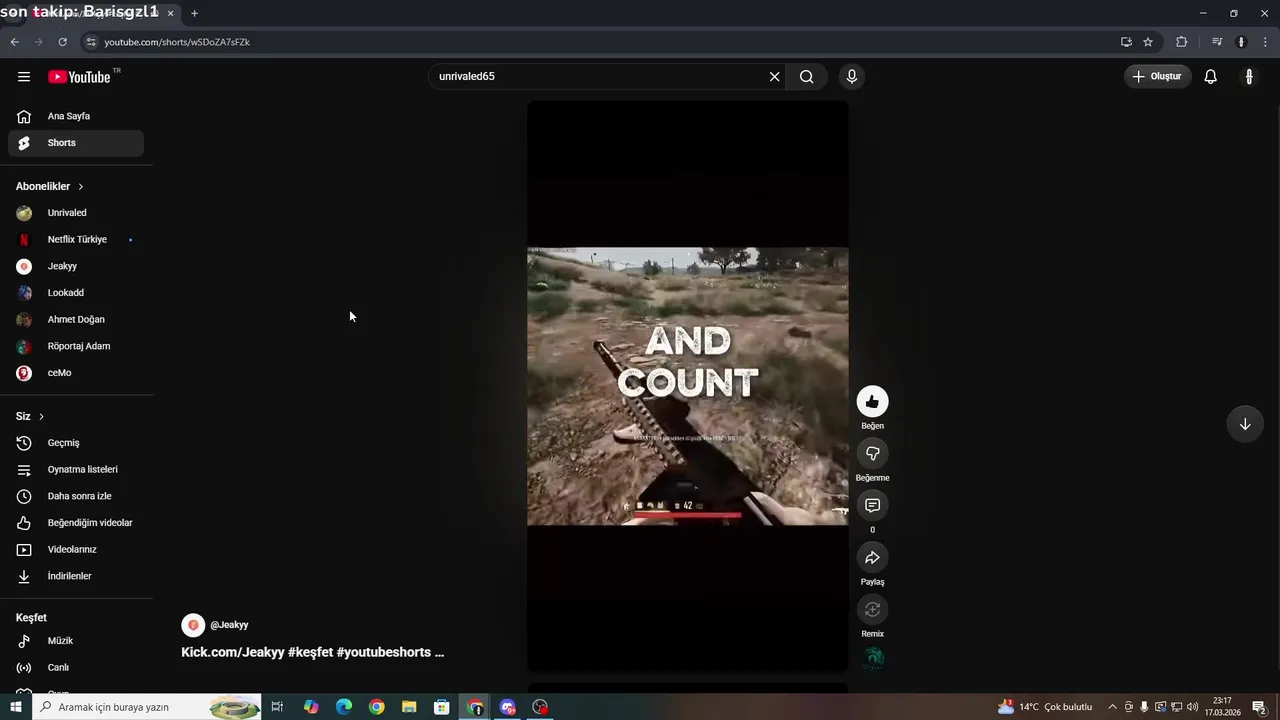Viewport: 1280px width, 720px height.
Task: Open the notifications bell
Action: coord(1211,77)
